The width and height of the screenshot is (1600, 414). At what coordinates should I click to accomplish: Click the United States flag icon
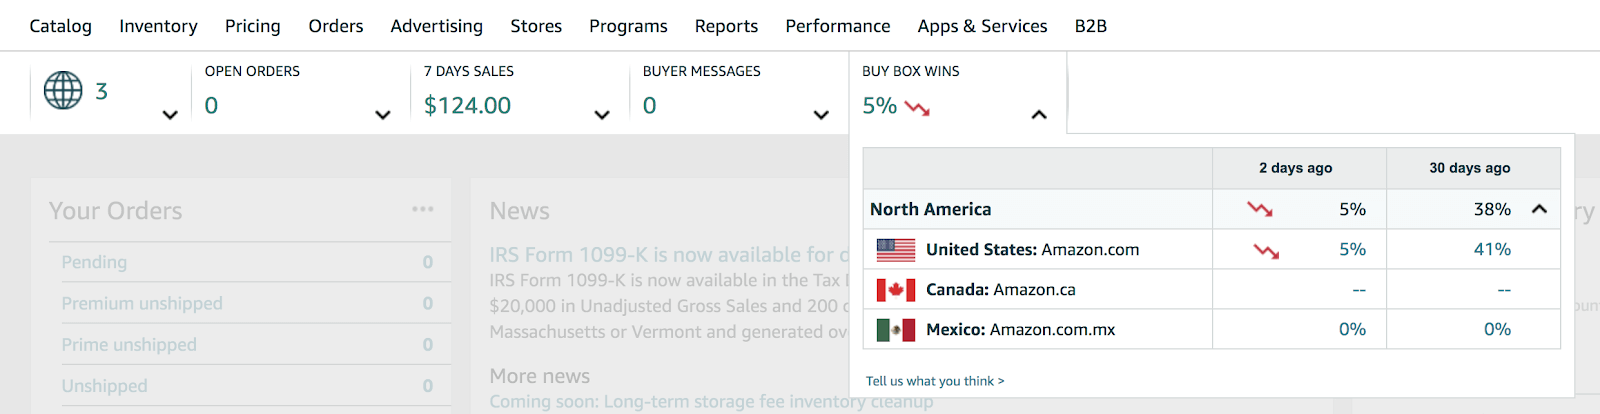pyautogui.click(x=896, y=250)
